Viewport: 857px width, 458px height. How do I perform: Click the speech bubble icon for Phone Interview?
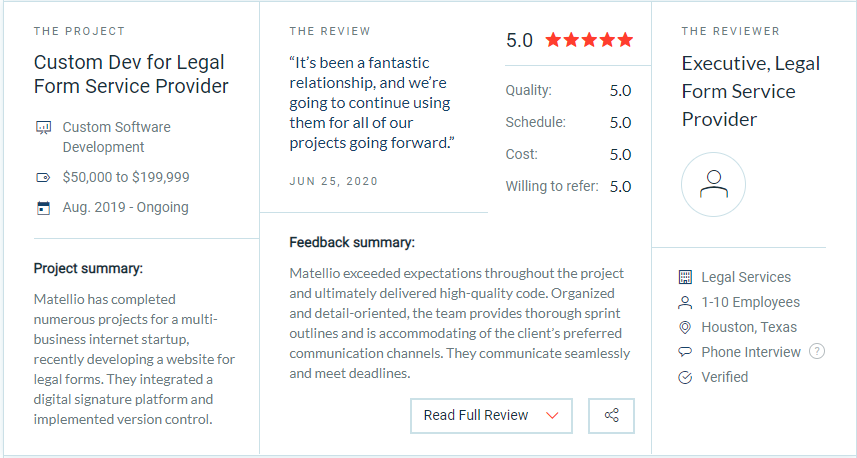tap(685, 352)
